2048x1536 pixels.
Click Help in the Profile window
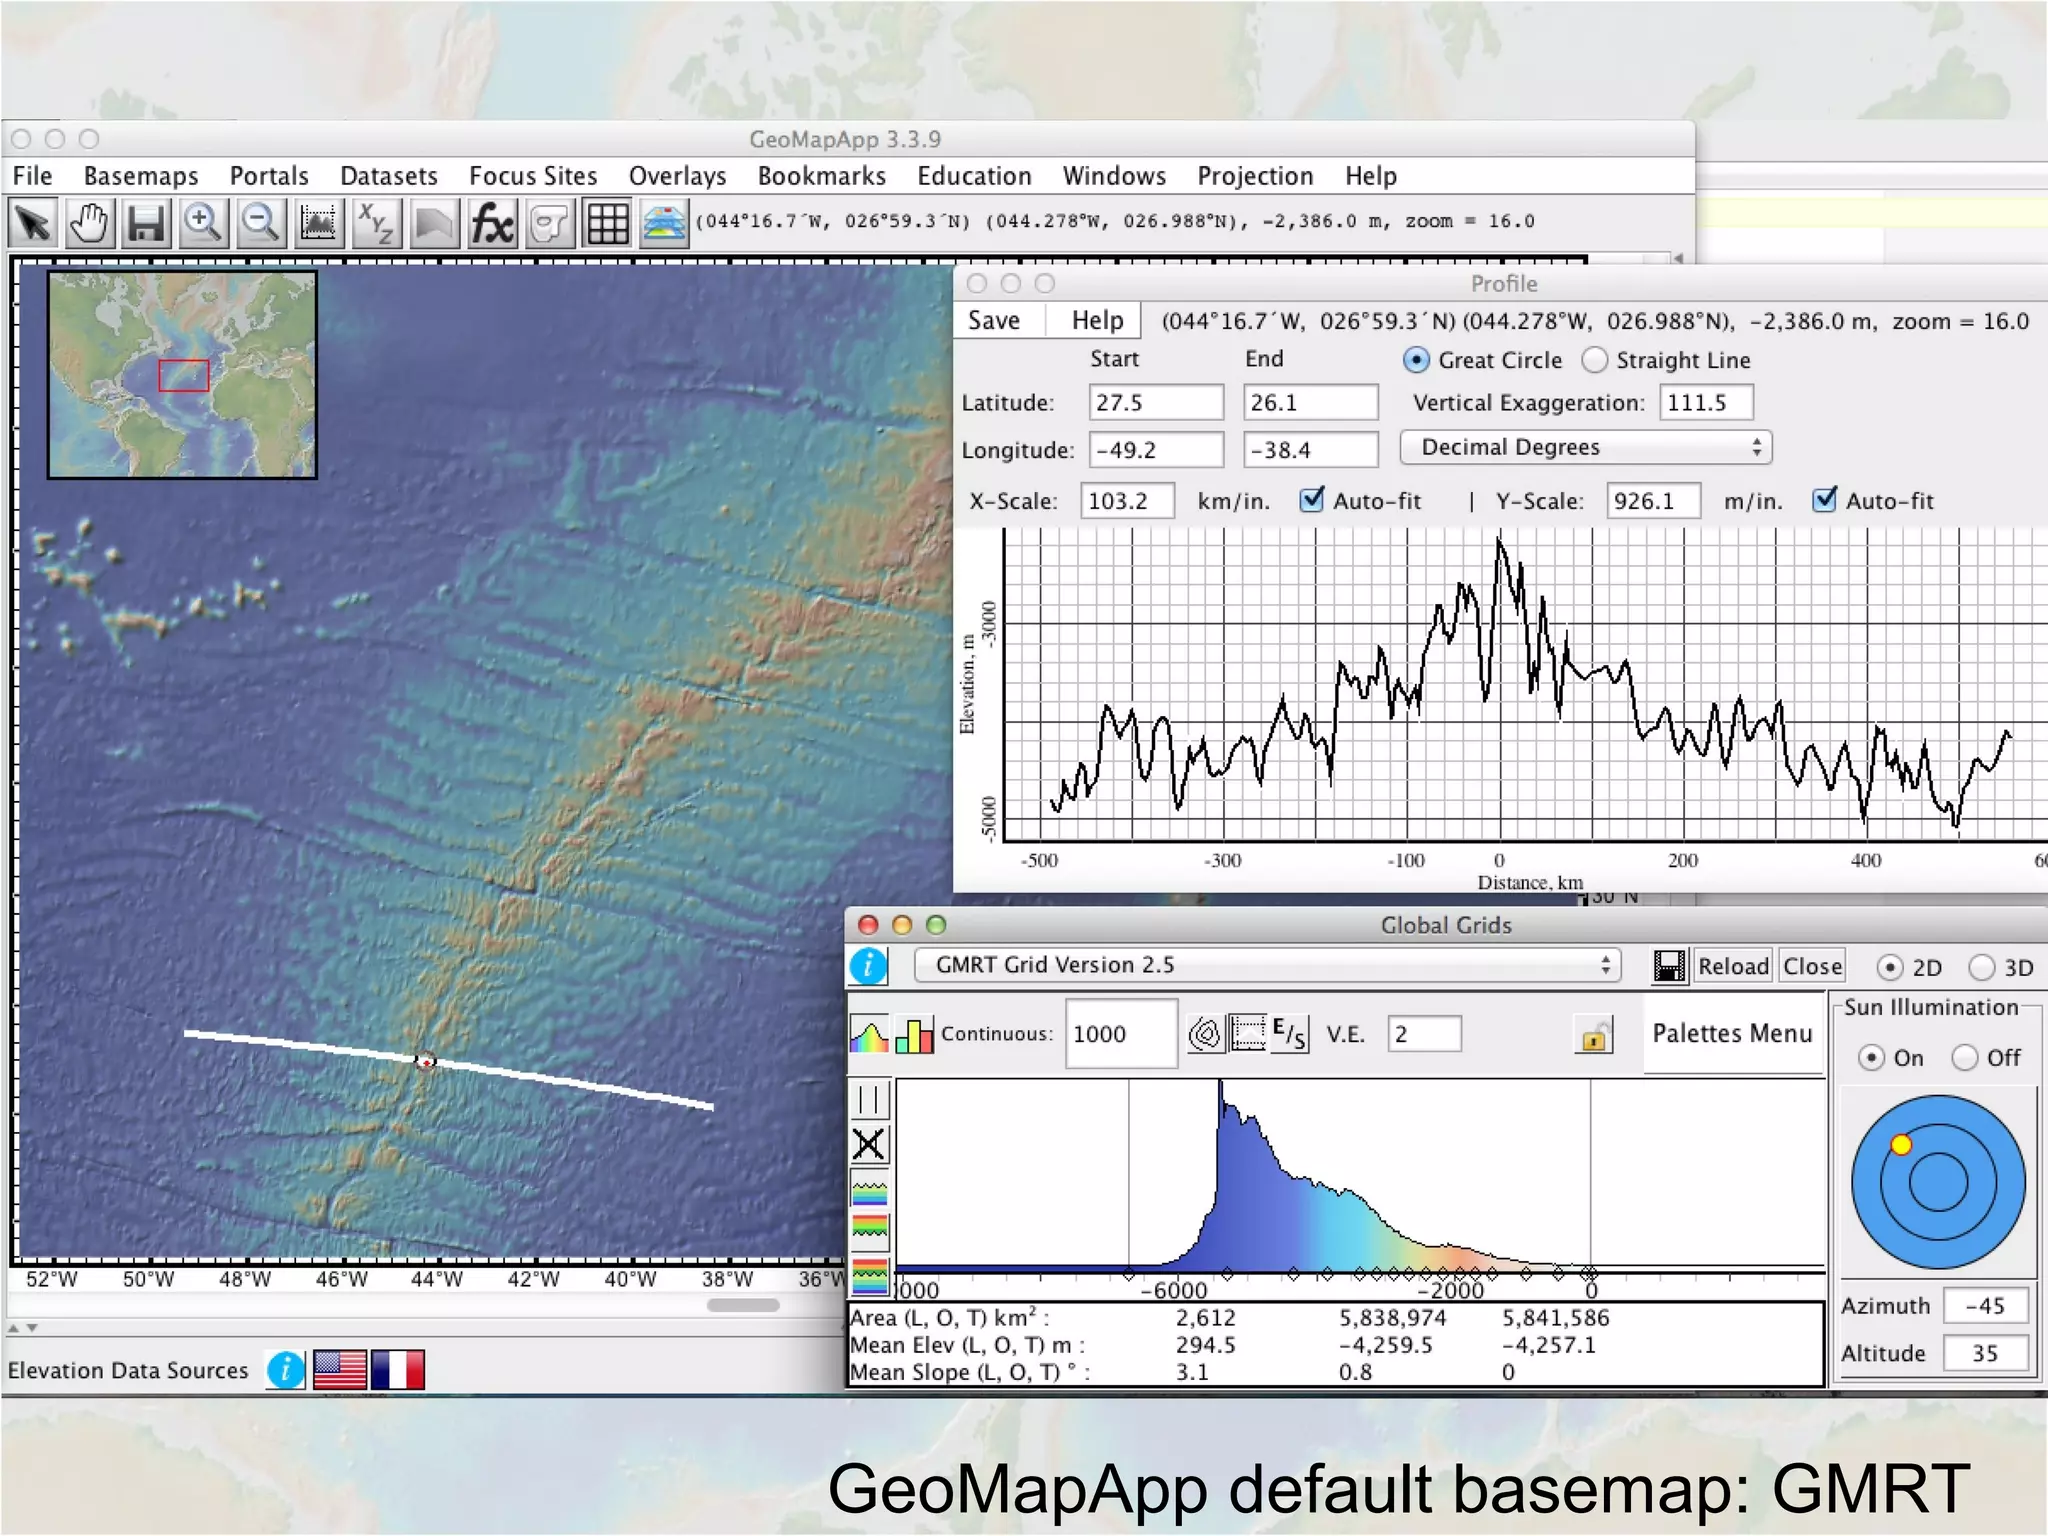(x=1097, y=320)
